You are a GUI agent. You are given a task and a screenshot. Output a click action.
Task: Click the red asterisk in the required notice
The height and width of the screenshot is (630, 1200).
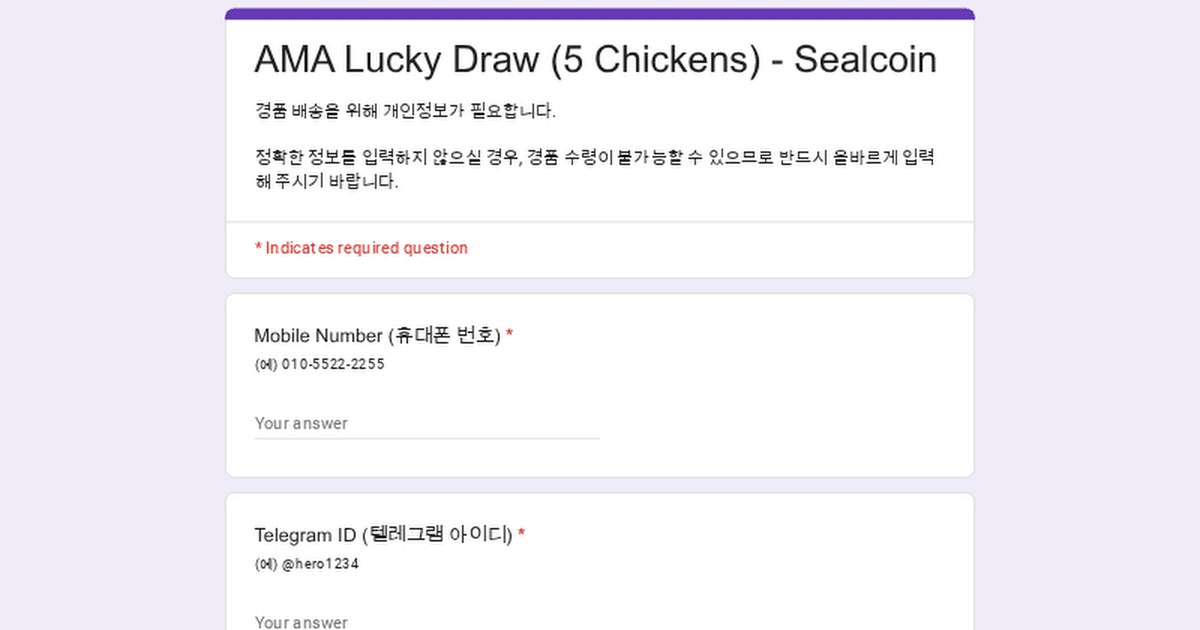[258, 248]
